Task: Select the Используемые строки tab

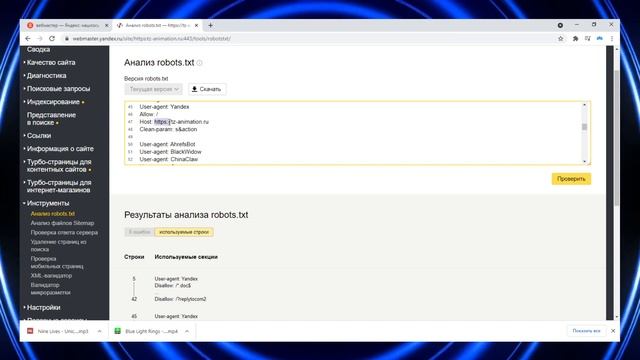Action: [184, 232]
